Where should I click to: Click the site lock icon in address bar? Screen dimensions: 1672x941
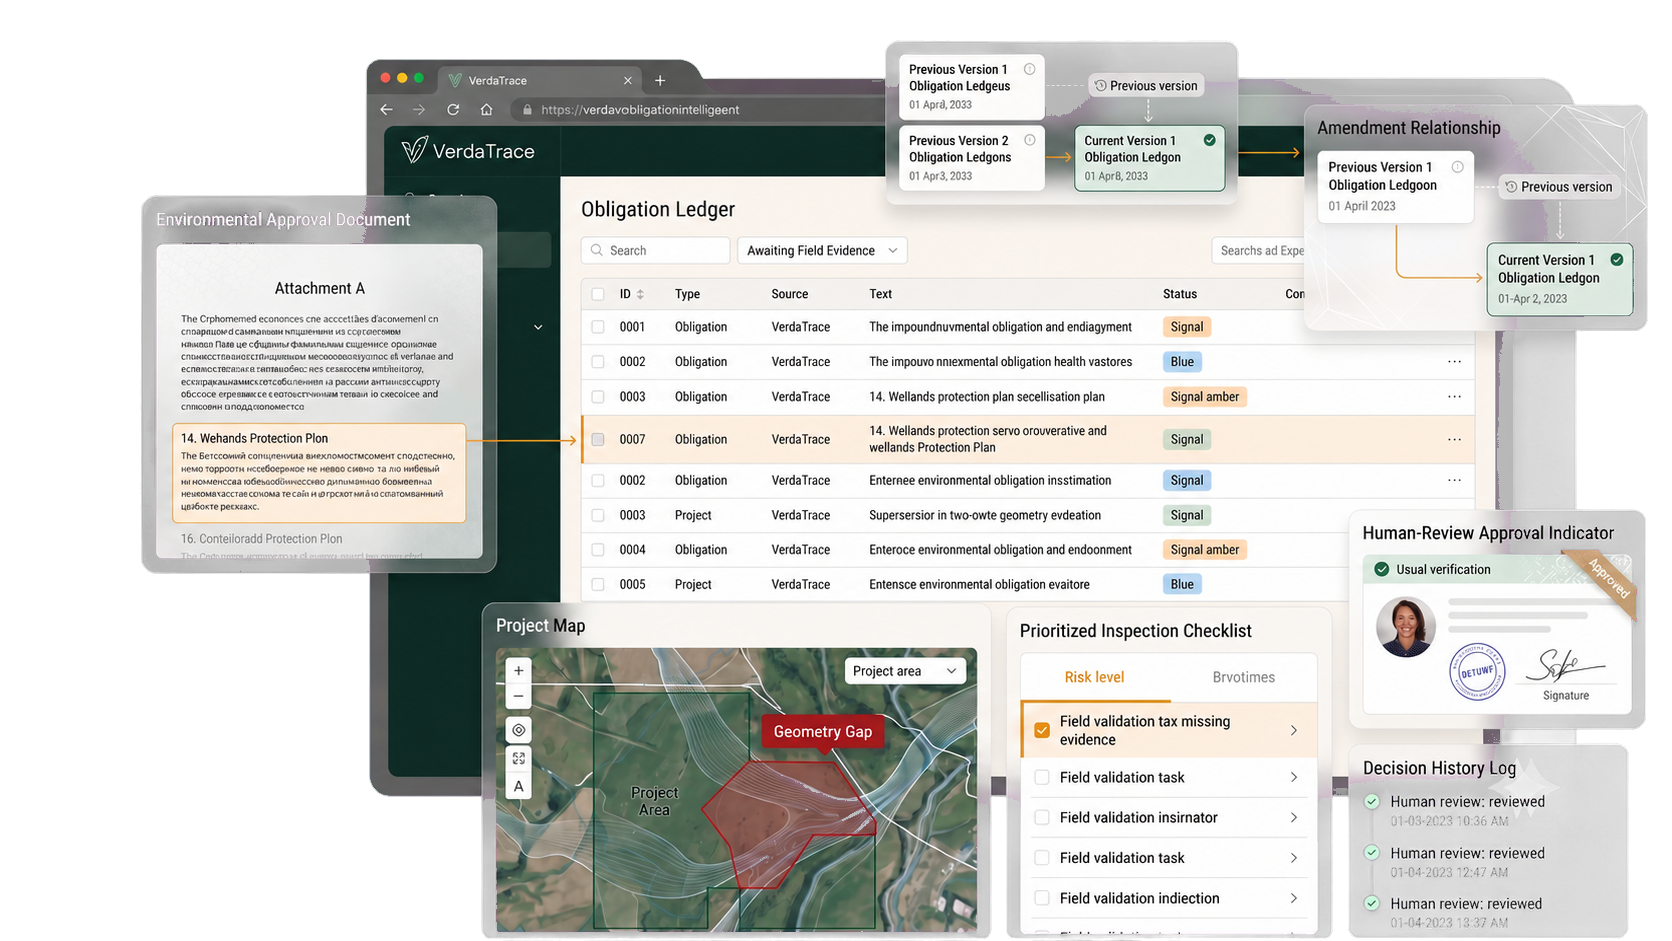[x=527, y=110]
